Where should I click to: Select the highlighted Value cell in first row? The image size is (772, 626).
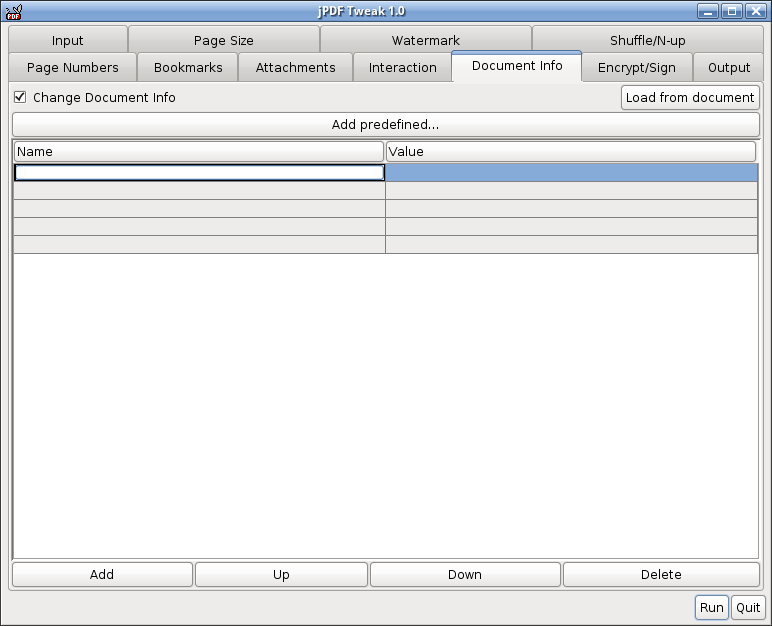[571, 172]
